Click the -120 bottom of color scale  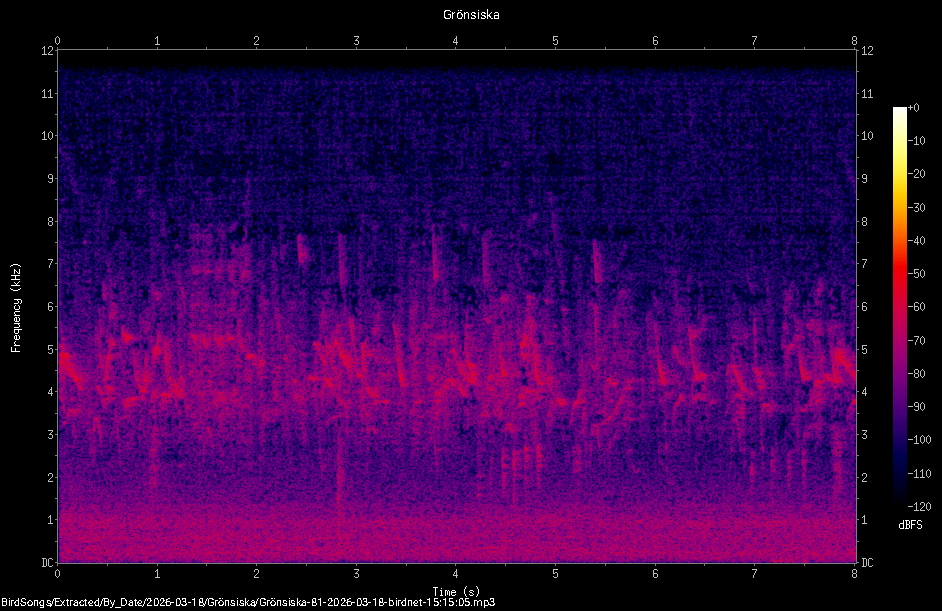pyautogui.click(x=919, y=506)
